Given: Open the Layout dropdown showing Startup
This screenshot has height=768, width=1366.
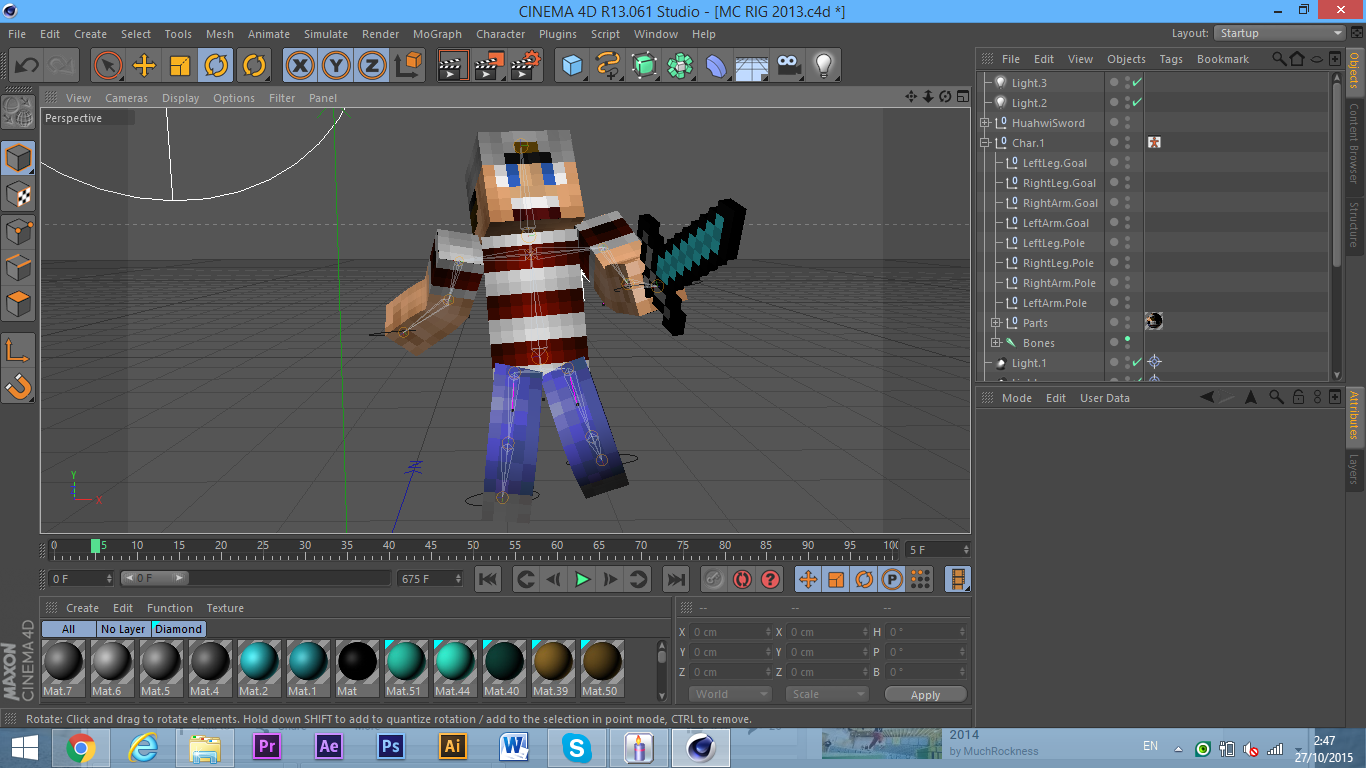Looking at the screenshot, I should click(x=1280, y=33).
